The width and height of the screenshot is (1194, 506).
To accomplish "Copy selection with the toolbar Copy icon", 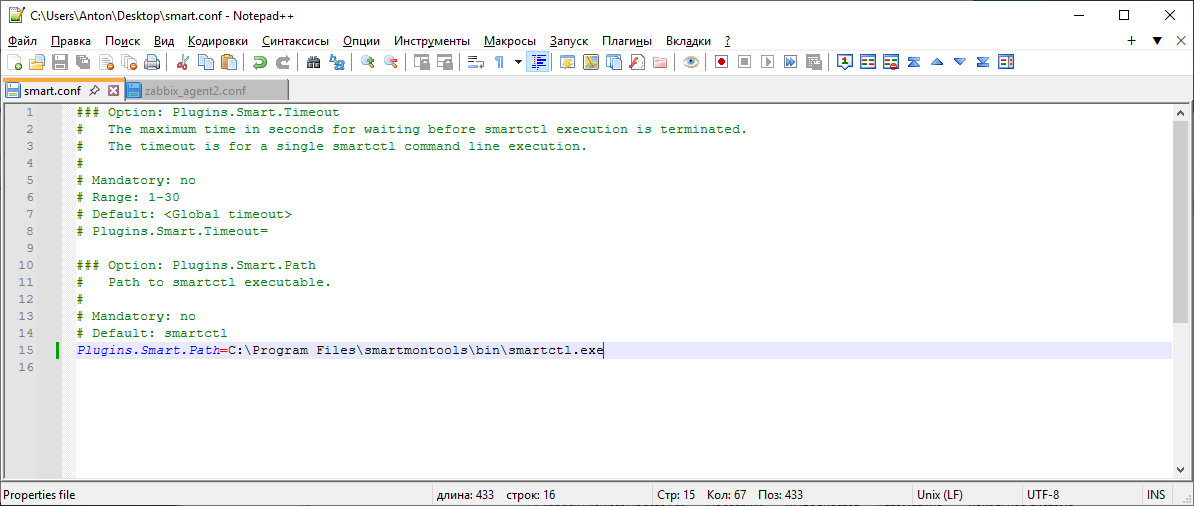I will [206, 62].
